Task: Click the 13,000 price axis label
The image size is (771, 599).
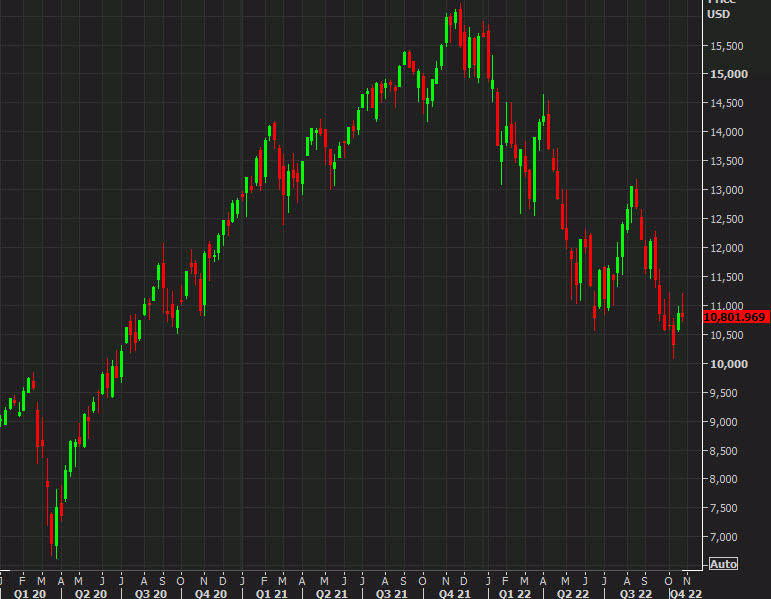Action: click(726, 190)
